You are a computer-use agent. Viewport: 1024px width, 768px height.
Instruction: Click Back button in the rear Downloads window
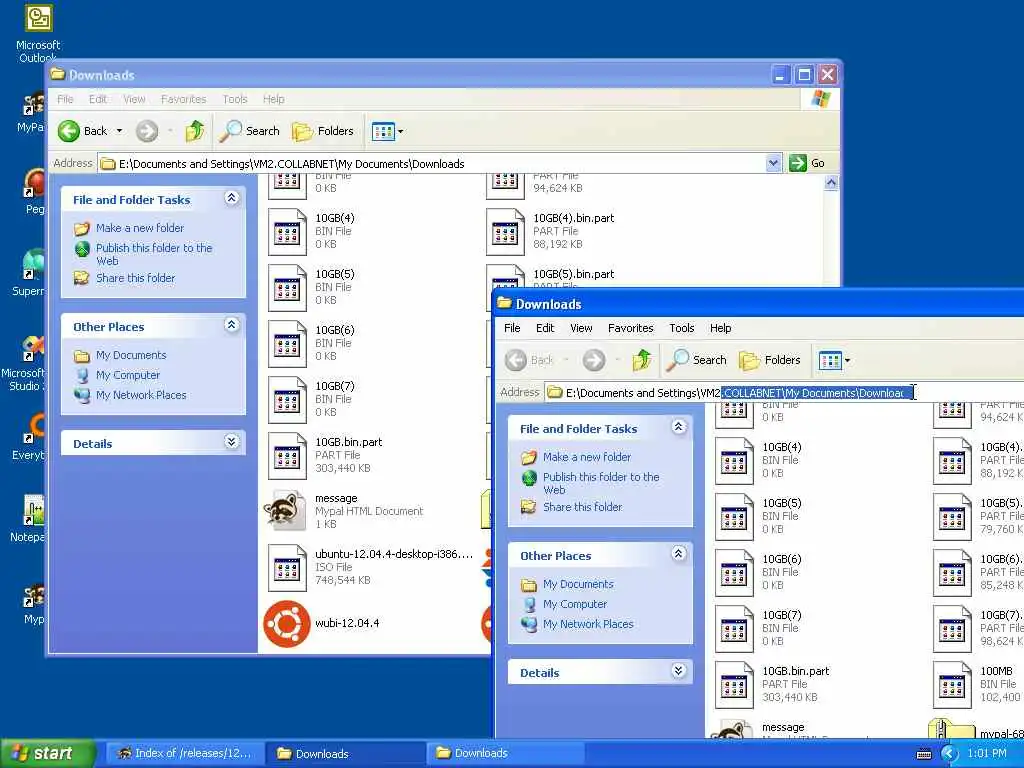[x=82, y=131]
